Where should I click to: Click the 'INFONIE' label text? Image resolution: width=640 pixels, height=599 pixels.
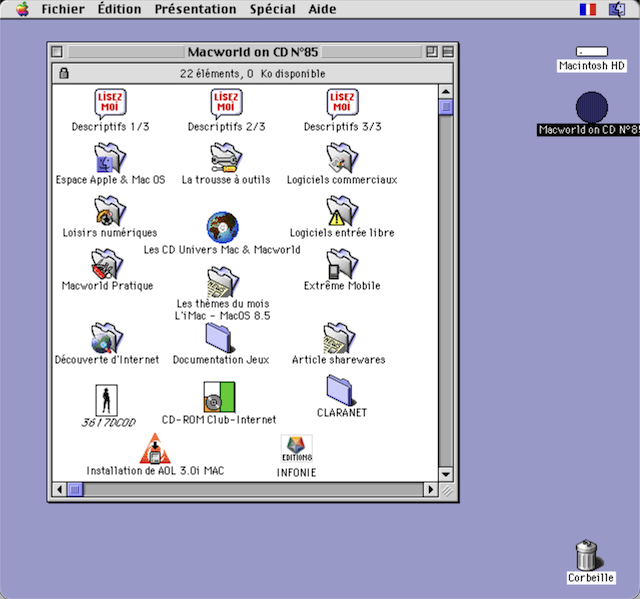tap(296, 473)
